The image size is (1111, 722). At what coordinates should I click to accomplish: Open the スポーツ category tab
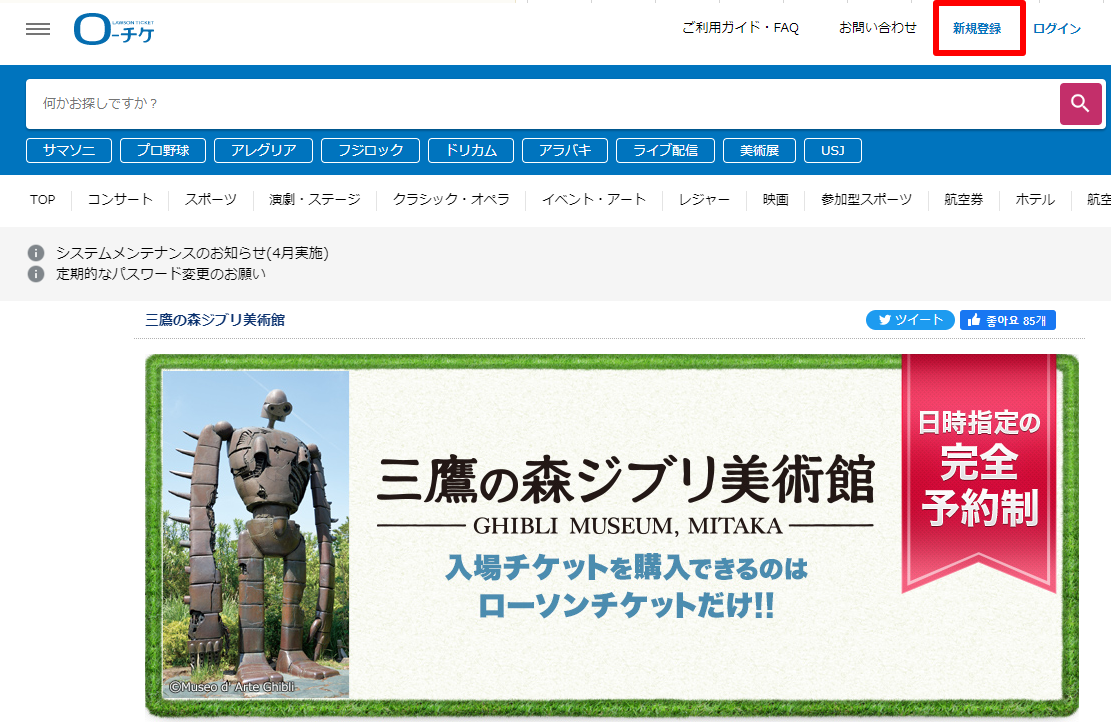click(210, 200)
